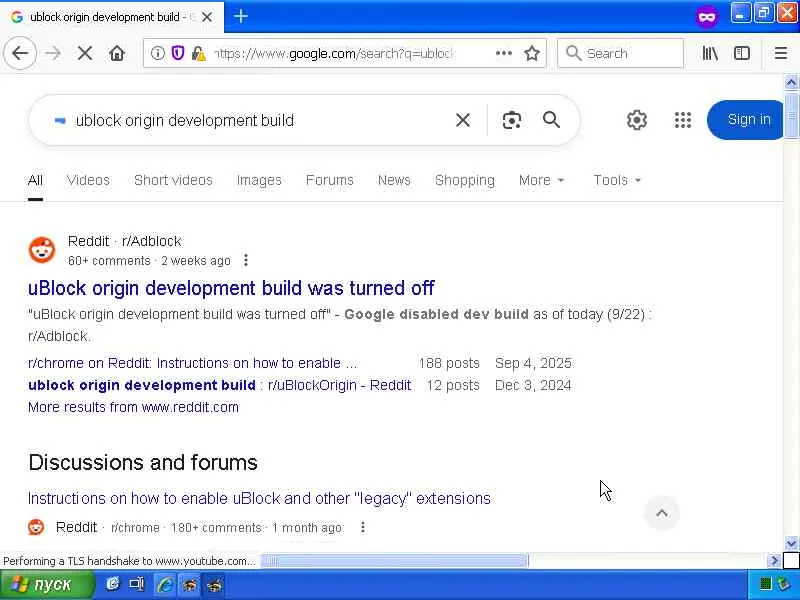Click the browser address bar URL

click(334, 53)
